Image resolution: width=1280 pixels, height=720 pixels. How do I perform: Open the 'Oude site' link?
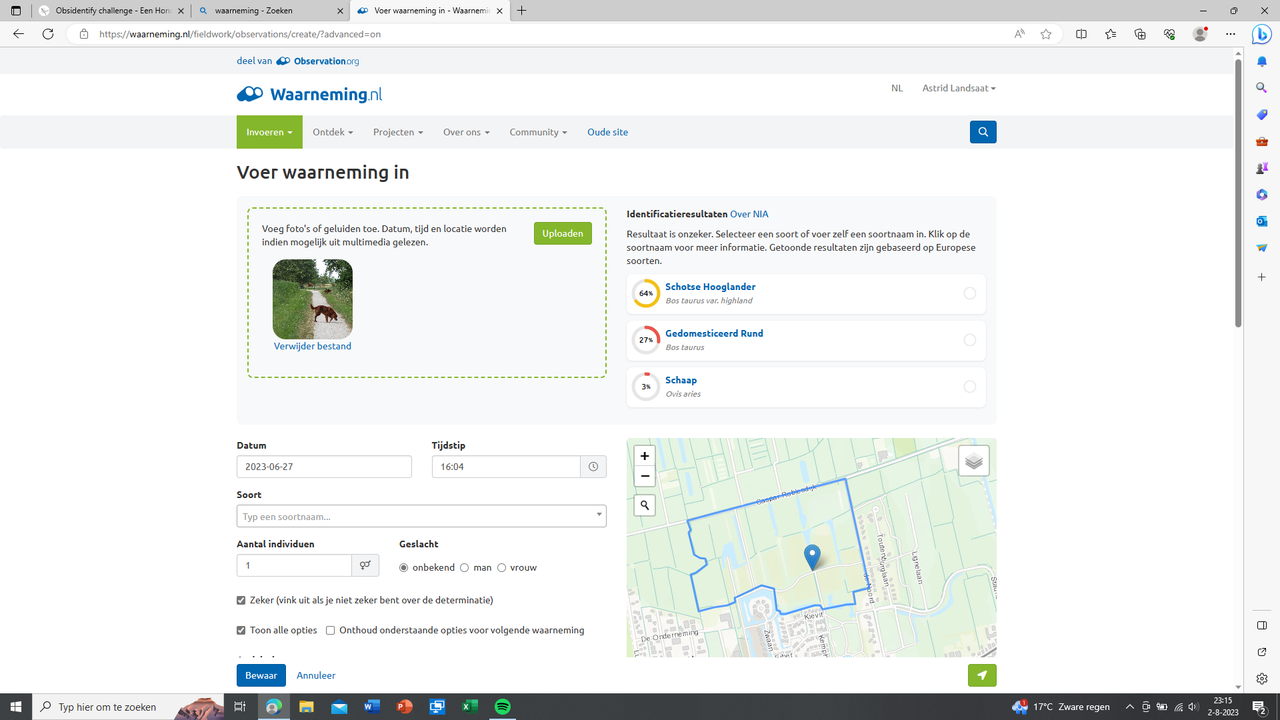[x=607, y=132]
